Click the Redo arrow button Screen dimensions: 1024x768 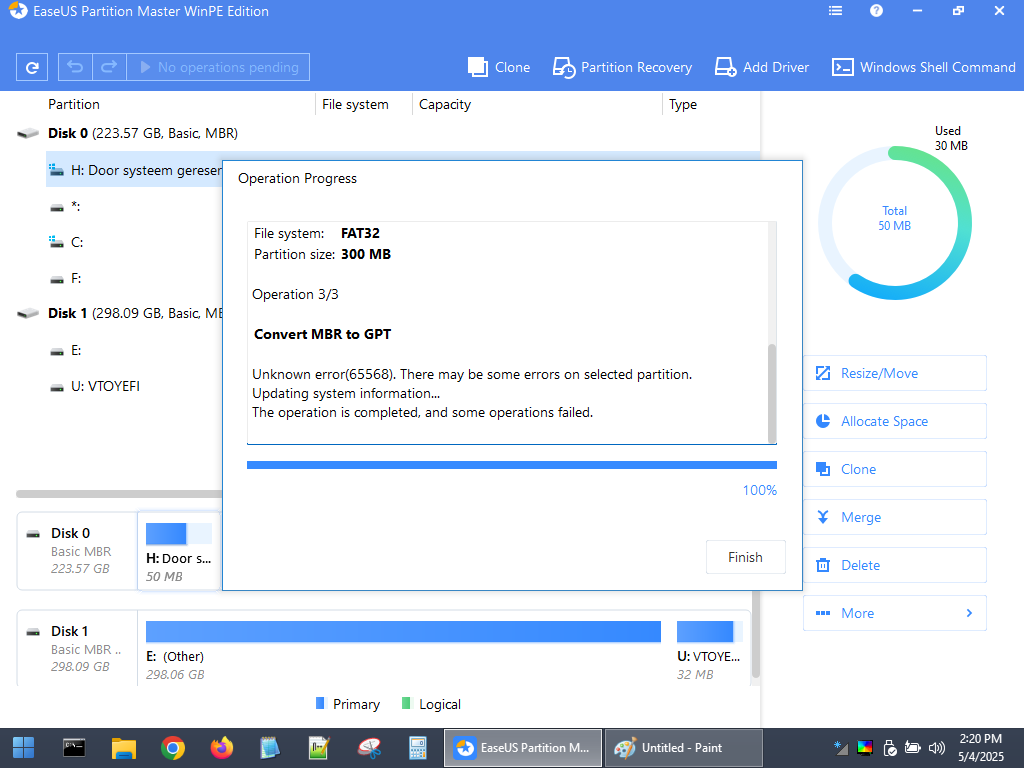pos(109,67)
